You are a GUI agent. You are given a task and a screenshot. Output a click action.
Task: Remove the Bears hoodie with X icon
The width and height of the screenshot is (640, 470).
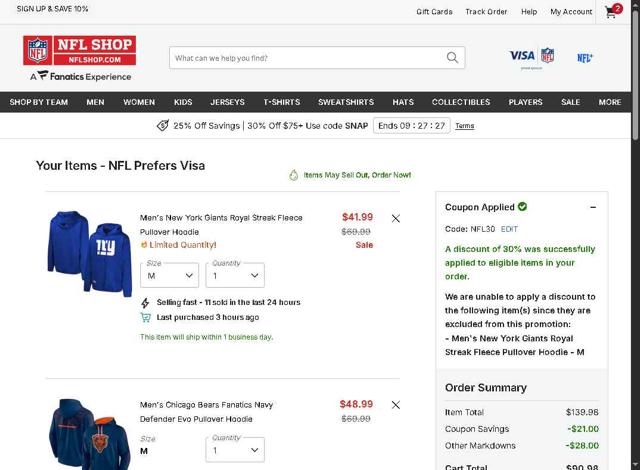coord(396,405)
